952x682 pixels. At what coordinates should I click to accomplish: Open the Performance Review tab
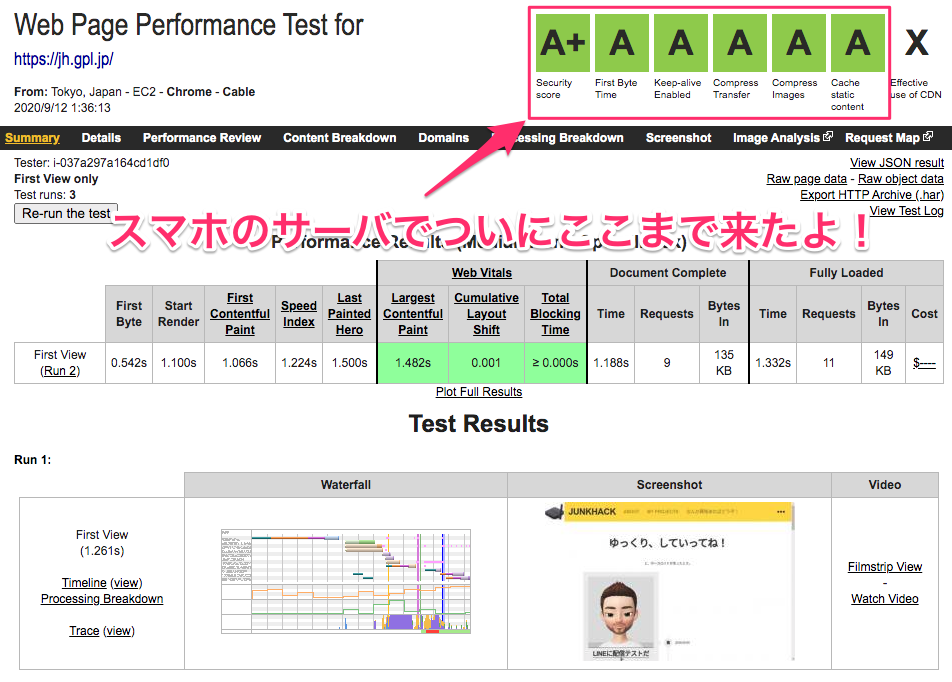coord(202,138)
